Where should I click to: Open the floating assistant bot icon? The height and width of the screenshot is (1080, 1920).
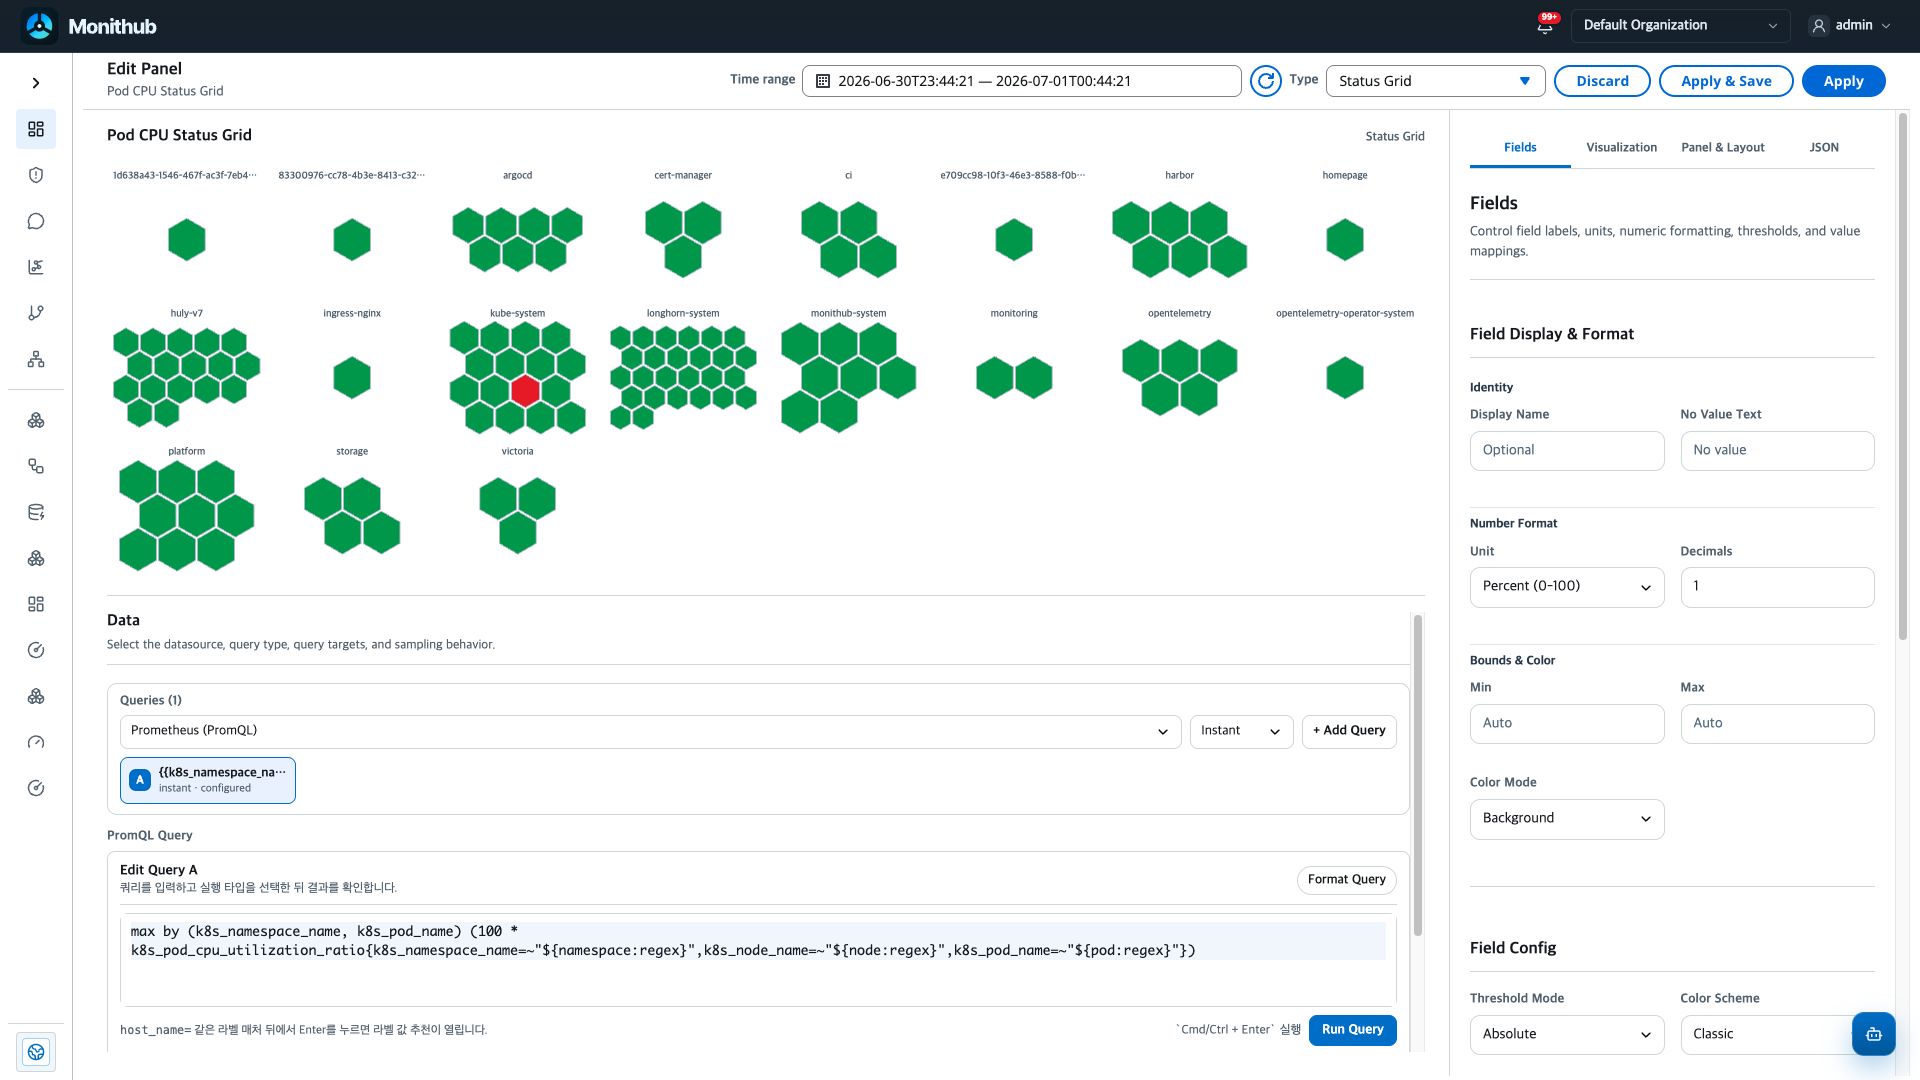point(1873,1034)
